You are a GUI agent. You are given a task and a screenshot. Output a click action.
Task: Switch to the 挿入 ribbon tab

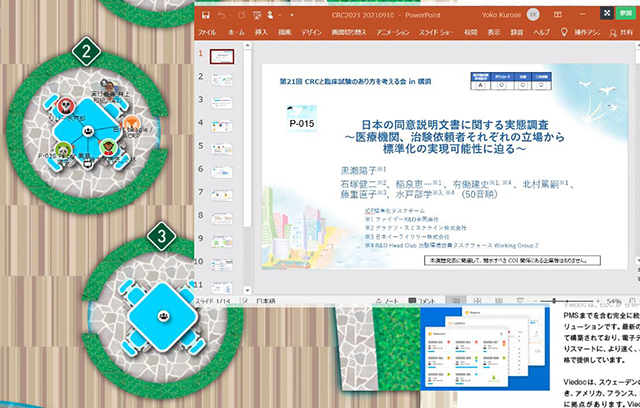pos(261,32)
